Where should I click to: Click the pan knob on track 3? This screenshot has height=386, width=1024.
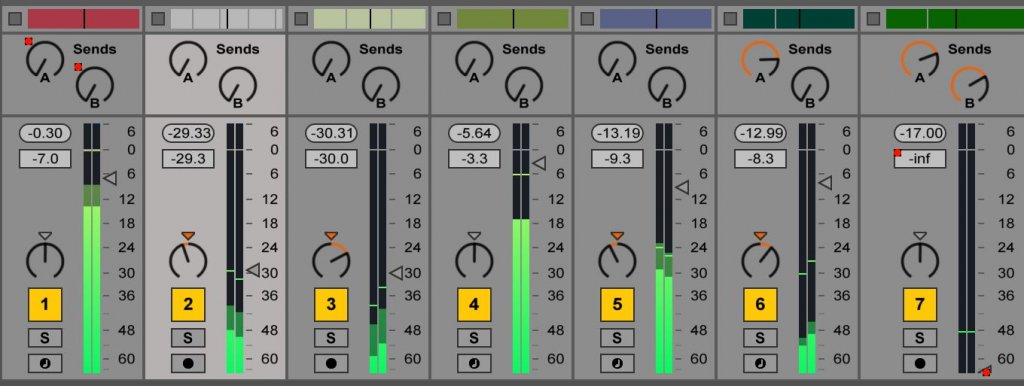point(331,260)
